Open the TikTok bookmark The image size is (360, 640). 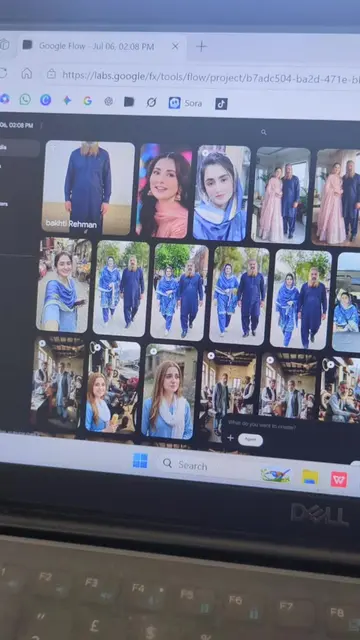[221, 104]
